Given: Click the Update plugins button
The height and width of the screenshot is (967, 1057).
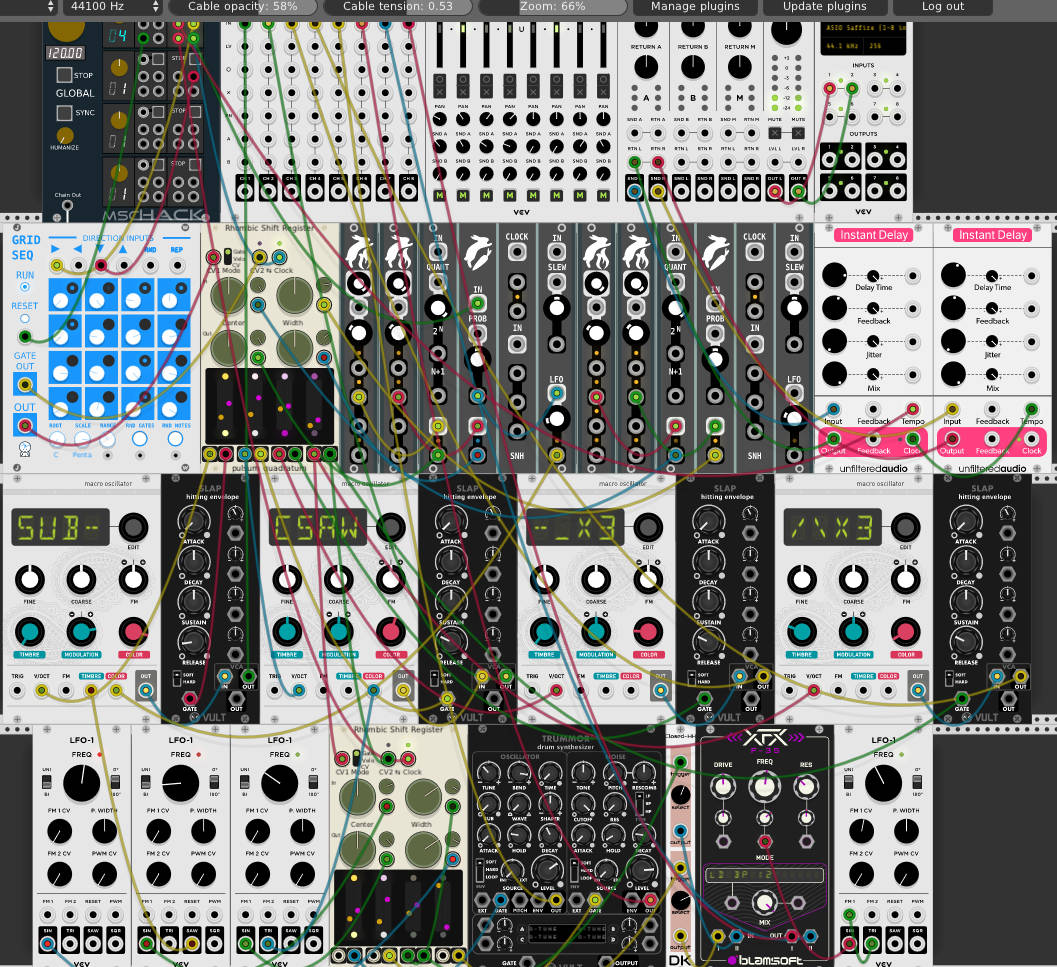Looking at the screenshot, I should 824,7.
